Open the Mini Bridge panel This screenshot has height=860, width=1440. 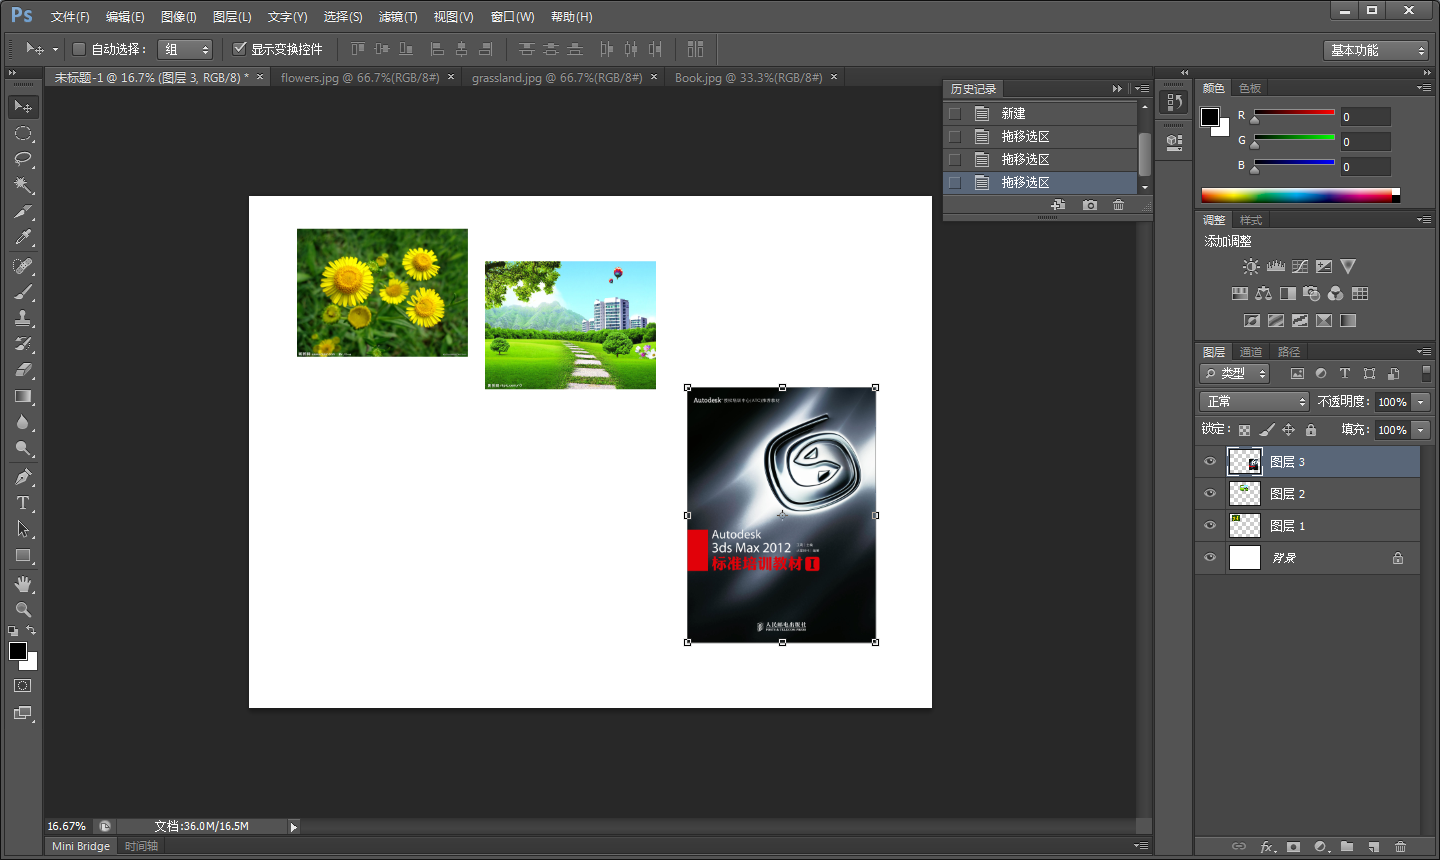pos(81,846)
